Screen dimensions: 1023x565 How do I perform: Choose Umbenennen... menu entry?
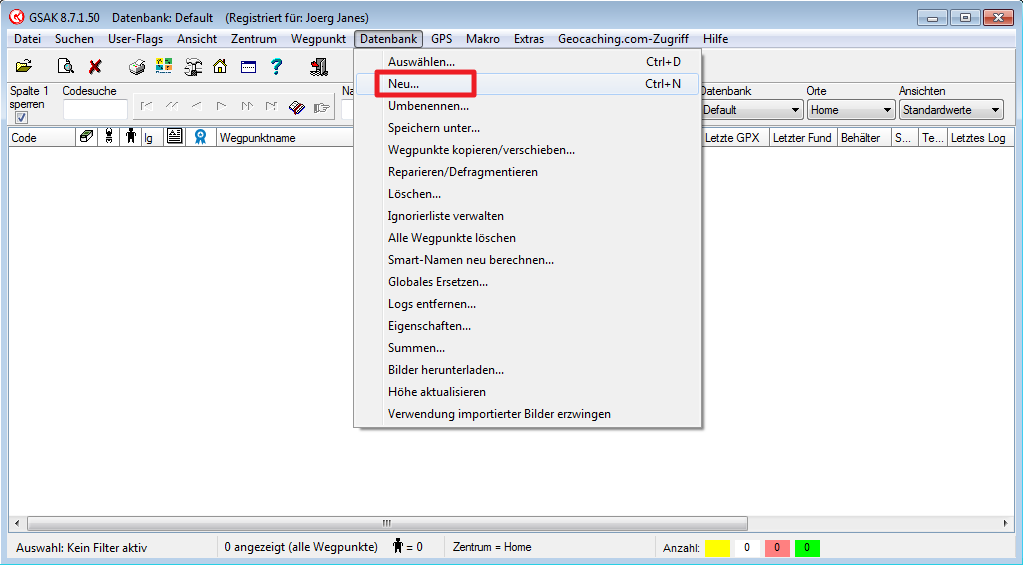point(527,106)
